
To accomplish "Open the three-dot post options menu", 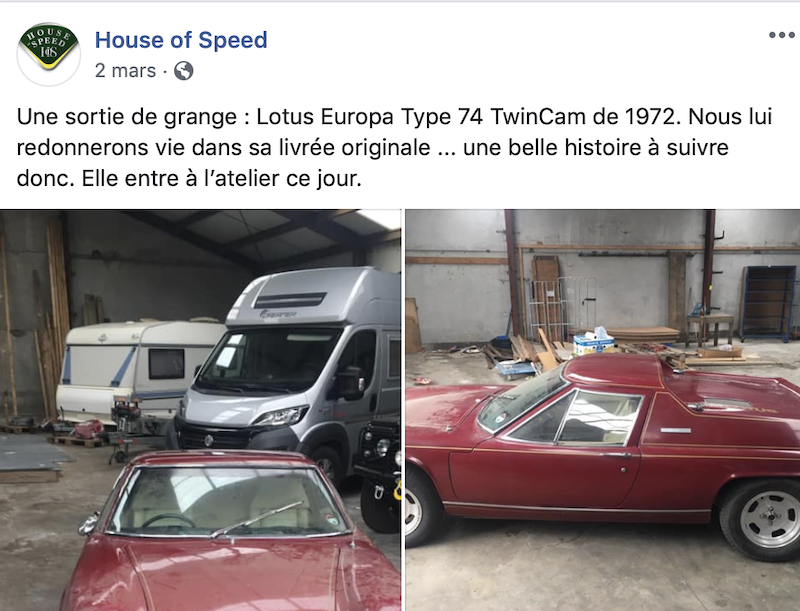I will pos(782,35).
